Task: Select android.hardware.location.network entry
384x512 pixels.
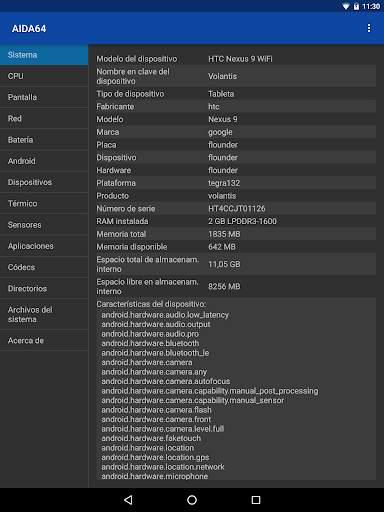Action: 163,467
